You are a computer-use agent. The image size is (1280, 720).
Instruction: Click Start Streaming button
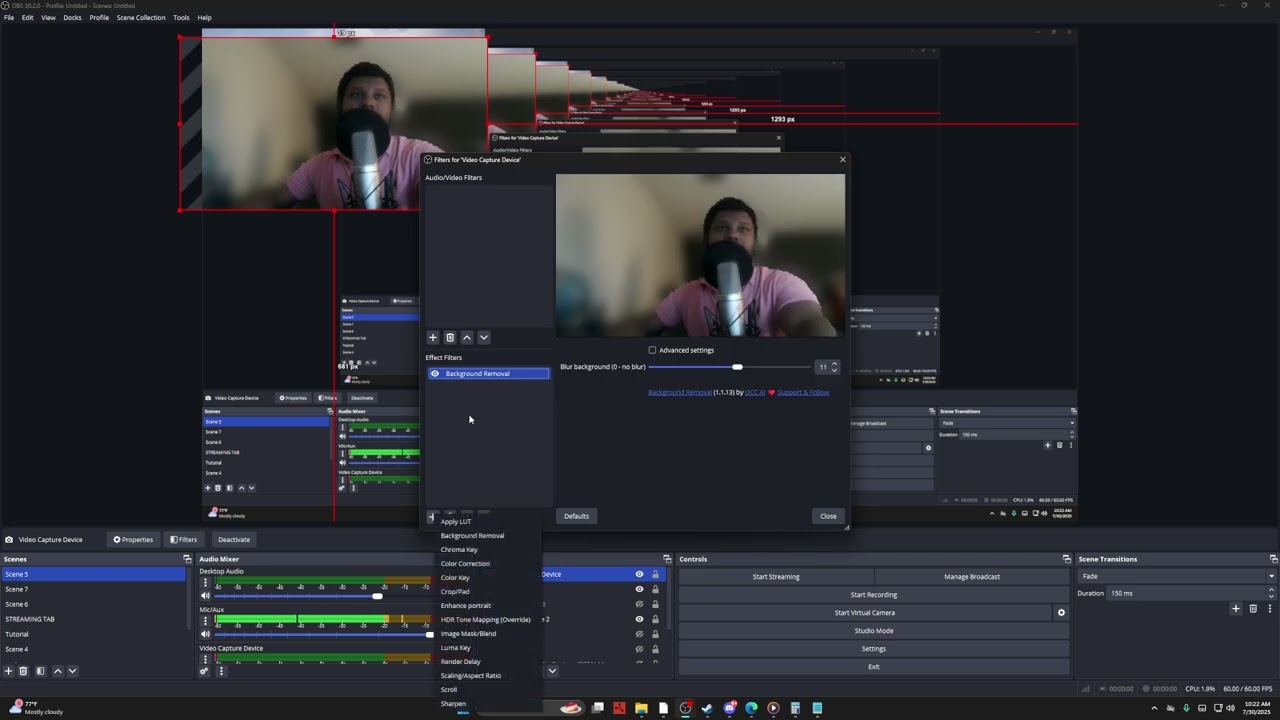776,577
